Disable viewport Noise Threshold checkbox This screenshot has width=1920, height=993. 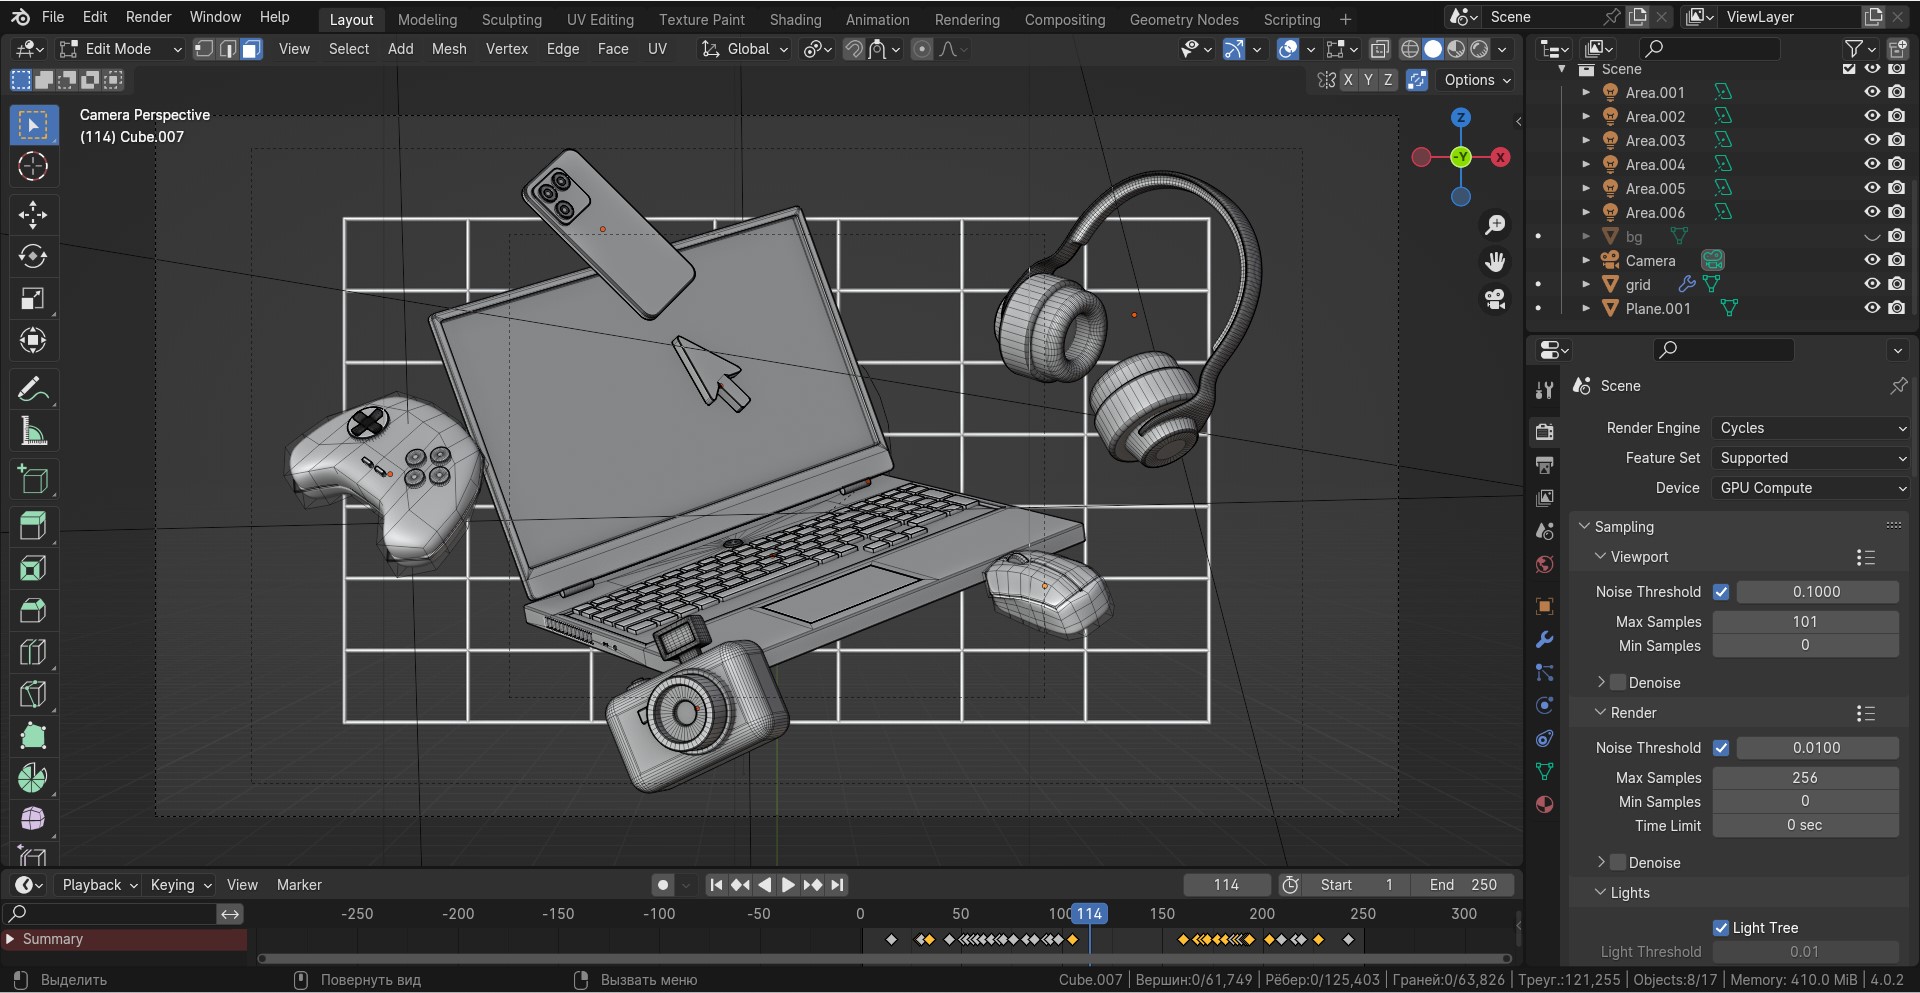(x=1721, y=592)
